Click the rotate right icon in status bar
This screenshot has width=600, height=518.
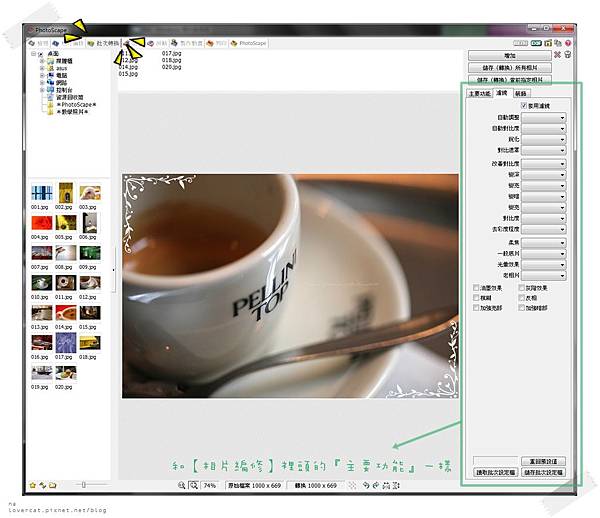(x=376, y=485)
